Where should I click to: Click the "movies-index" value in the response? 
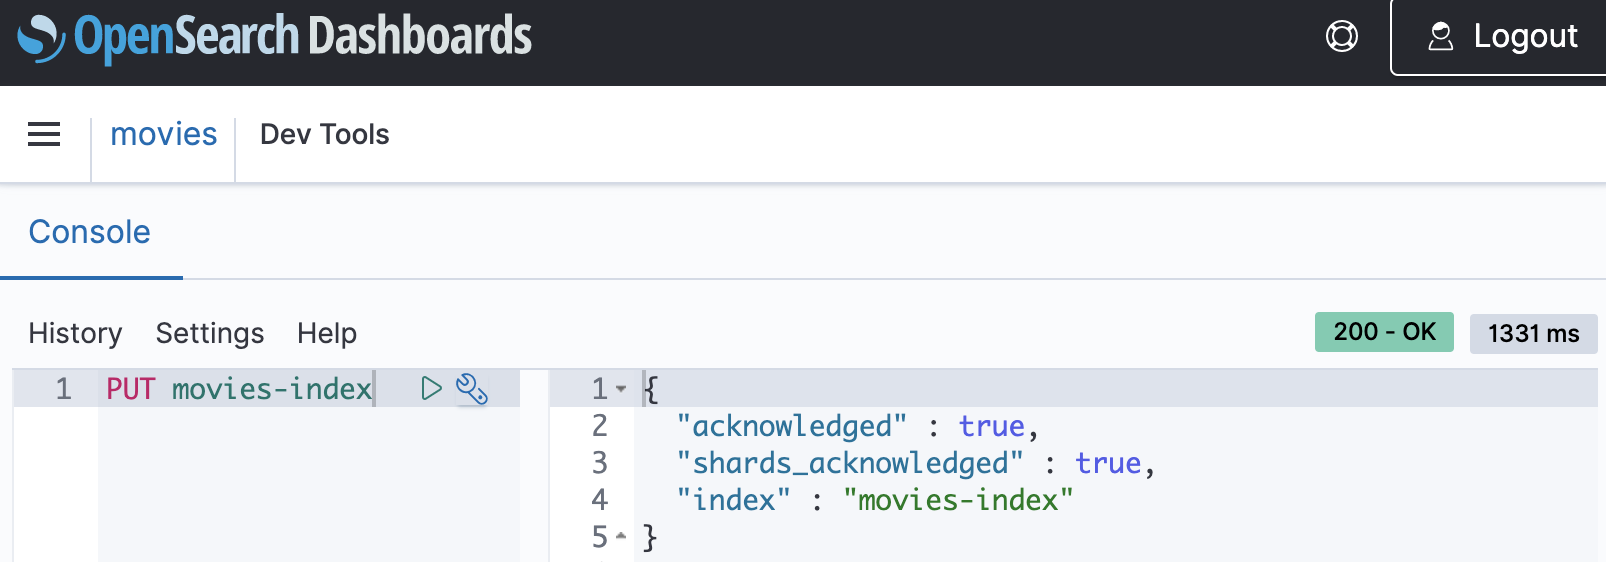(x=957, y=500)
